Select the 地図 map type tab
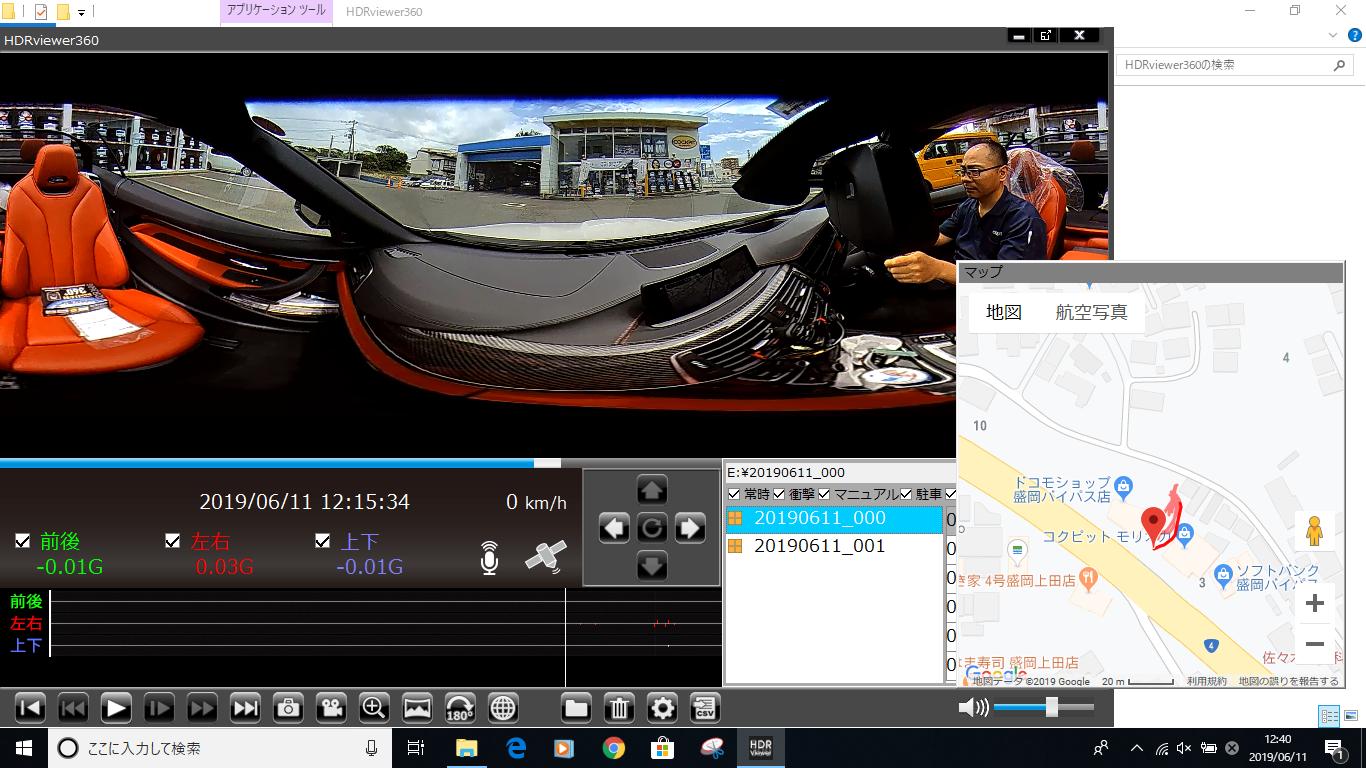Viewport: 1366px width, 768px height. (1004, 312)
